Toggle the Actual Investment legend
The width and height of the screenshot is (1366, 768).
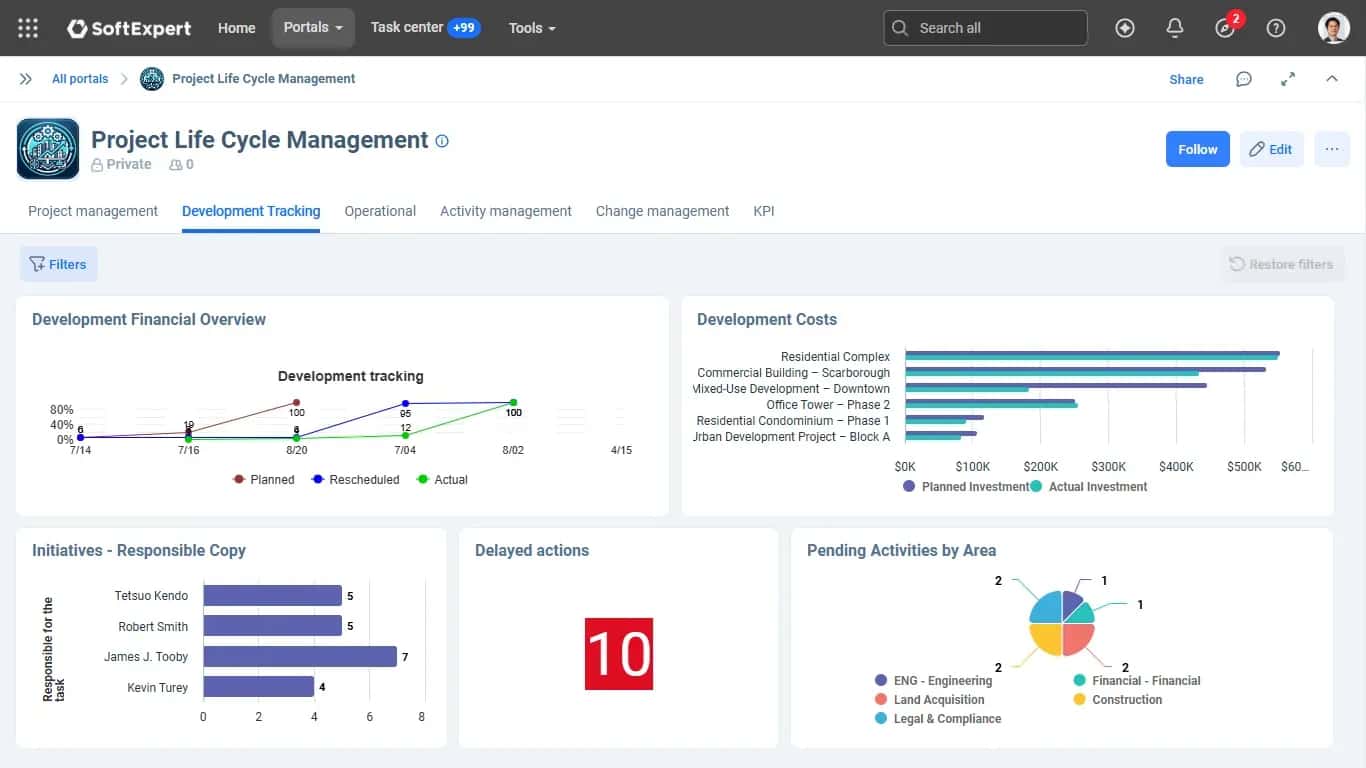click(x=1088, y=487)
